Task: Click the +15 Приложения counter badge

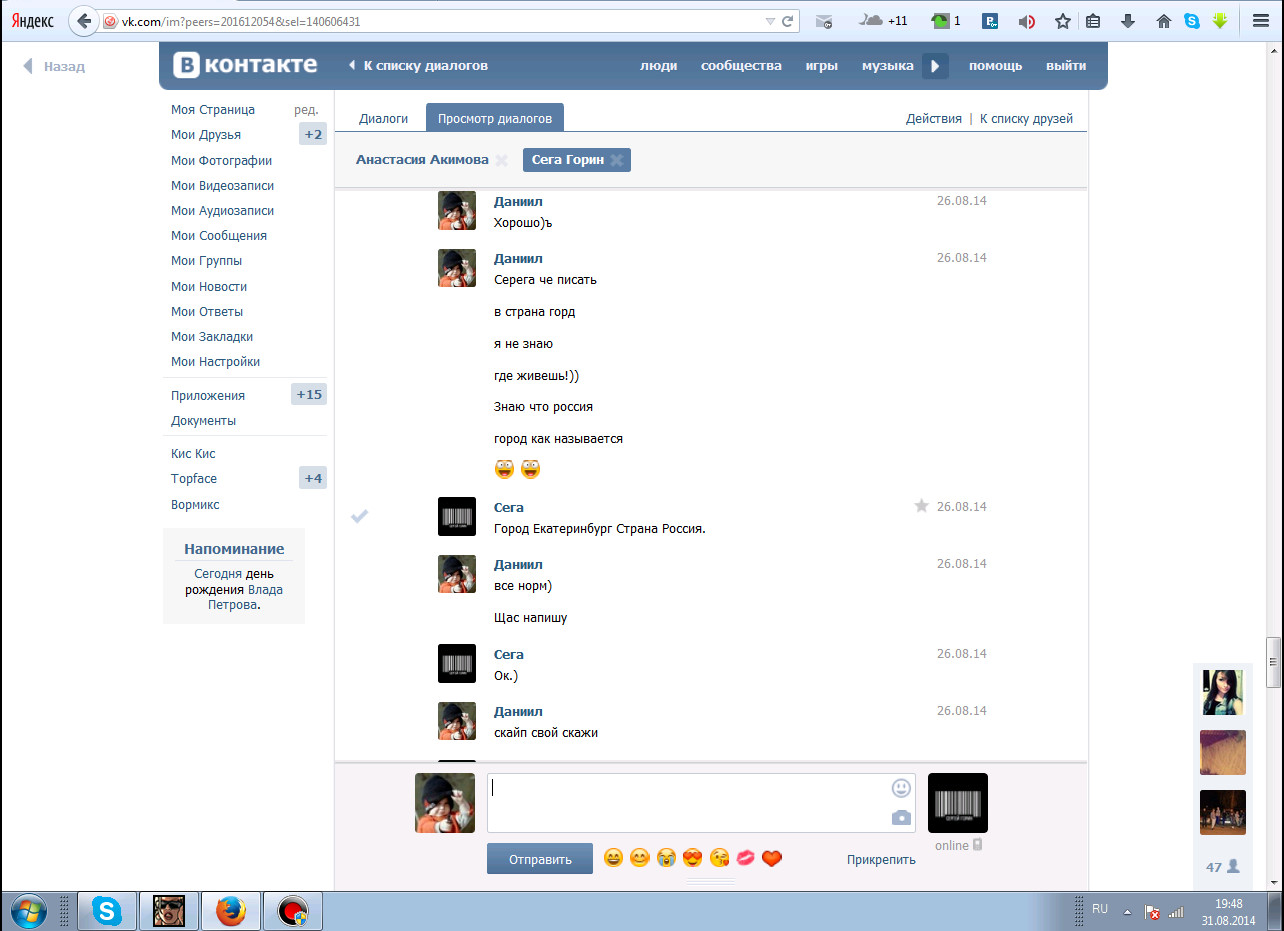Action: pos(309,395)
